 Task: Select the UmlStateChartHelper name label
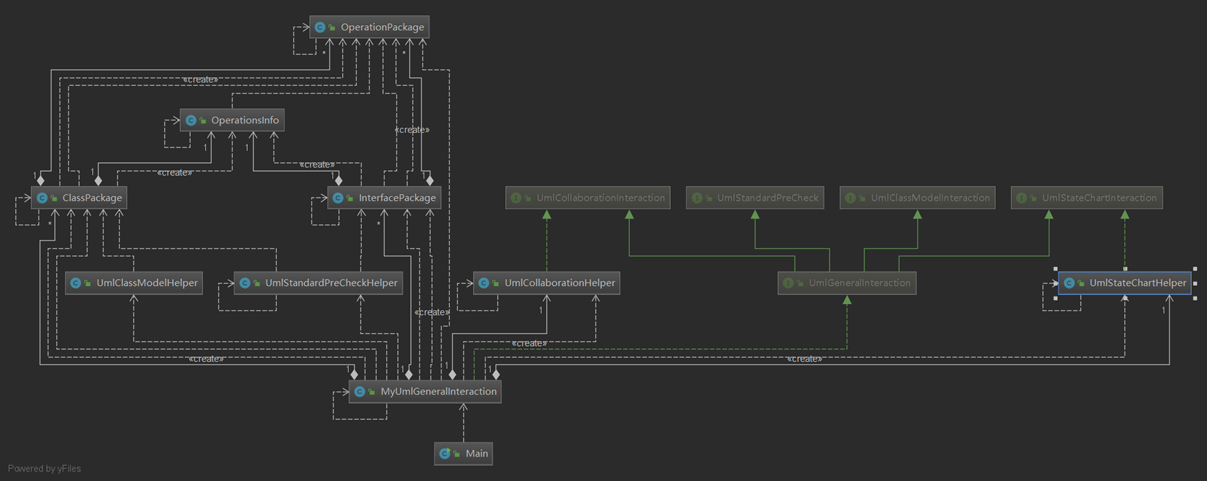point(1138,283)
